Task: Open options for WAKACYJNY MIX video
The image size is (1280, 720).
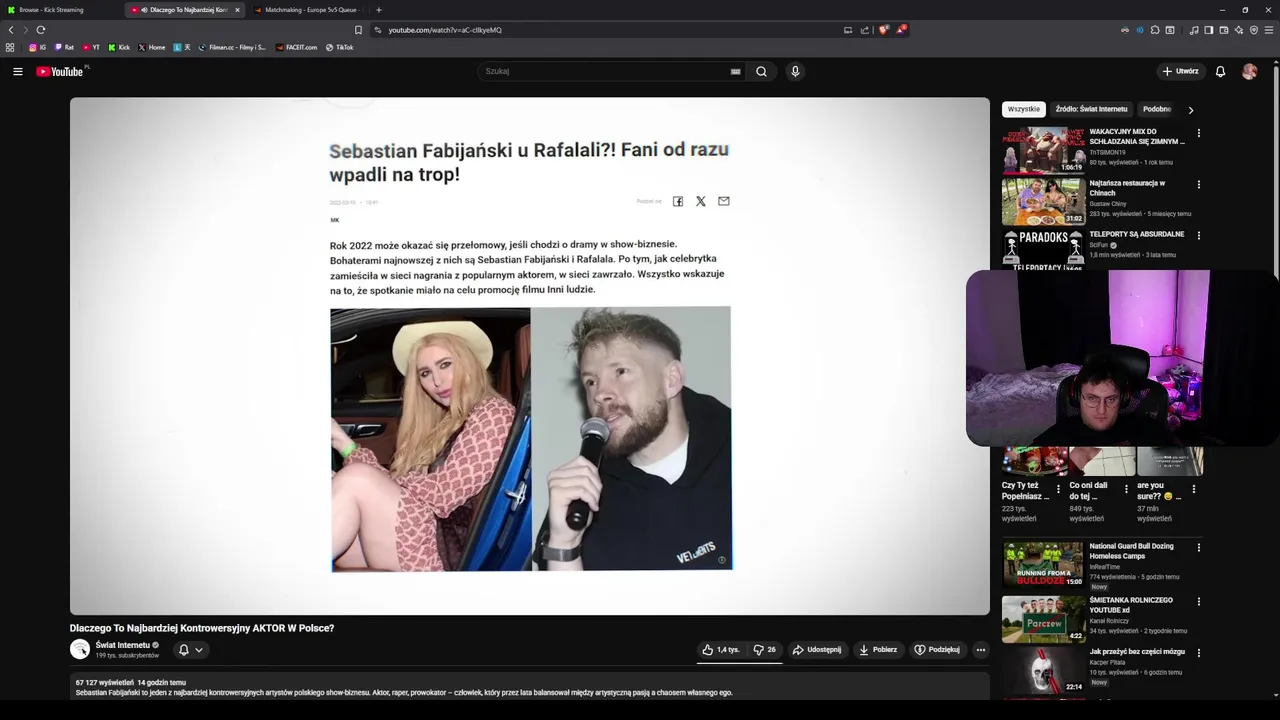Action: (x=1198, y=133)
